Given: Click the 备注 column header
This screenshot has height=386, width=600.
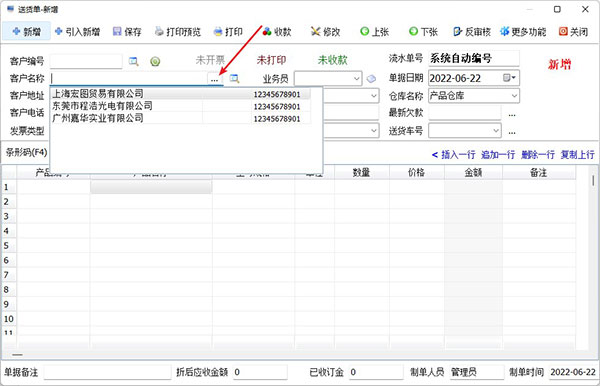Looking at the screenshot, I should pyautogui.click(x=539, y=173).
